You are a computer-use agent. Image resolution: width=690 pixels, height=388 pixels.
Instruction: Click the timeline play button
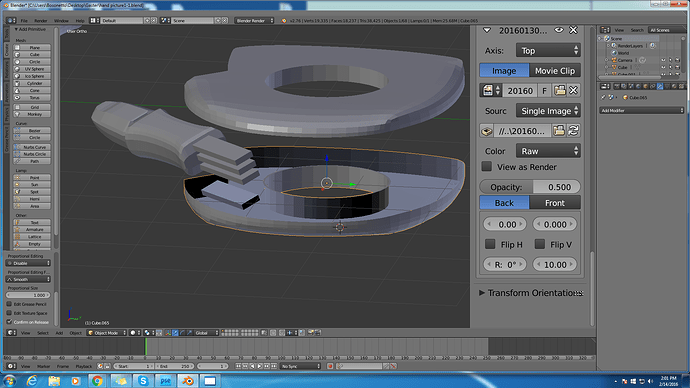(260, 366)
